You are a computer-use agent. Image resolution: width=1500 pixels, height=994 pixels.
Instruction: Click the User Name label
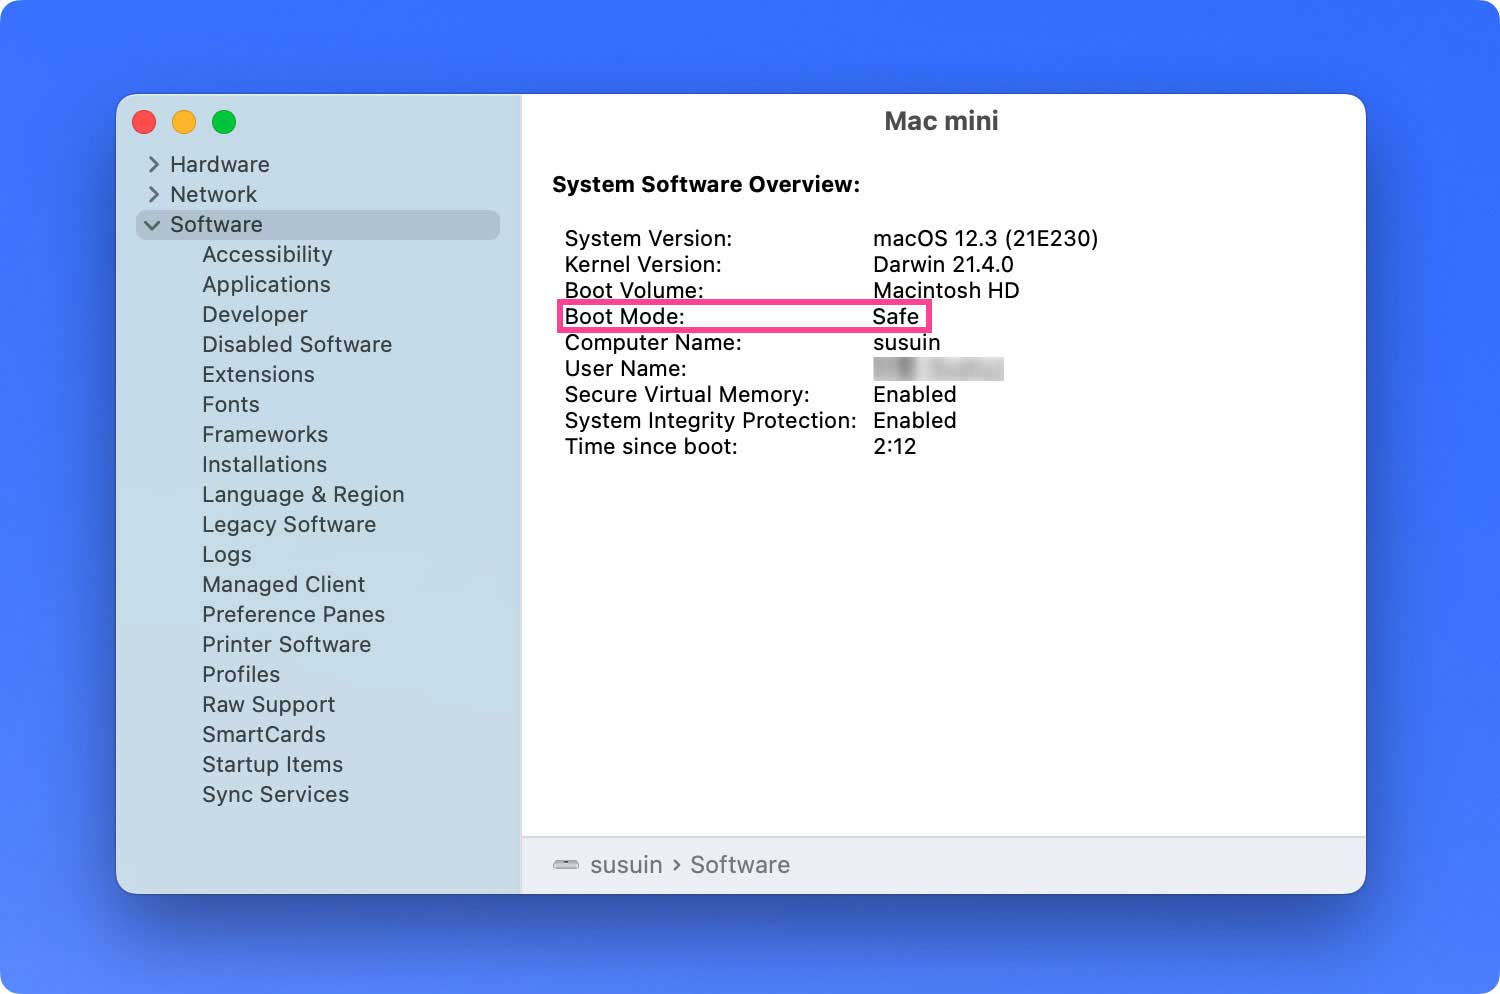625,369
